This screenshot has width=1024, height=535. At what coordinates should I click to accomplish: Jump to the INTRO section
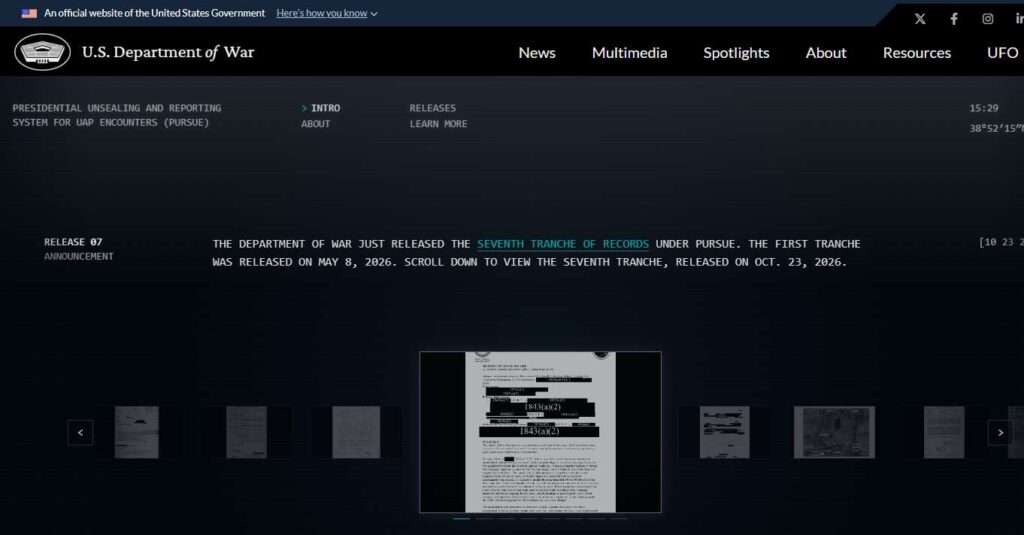tap(325, 108)
